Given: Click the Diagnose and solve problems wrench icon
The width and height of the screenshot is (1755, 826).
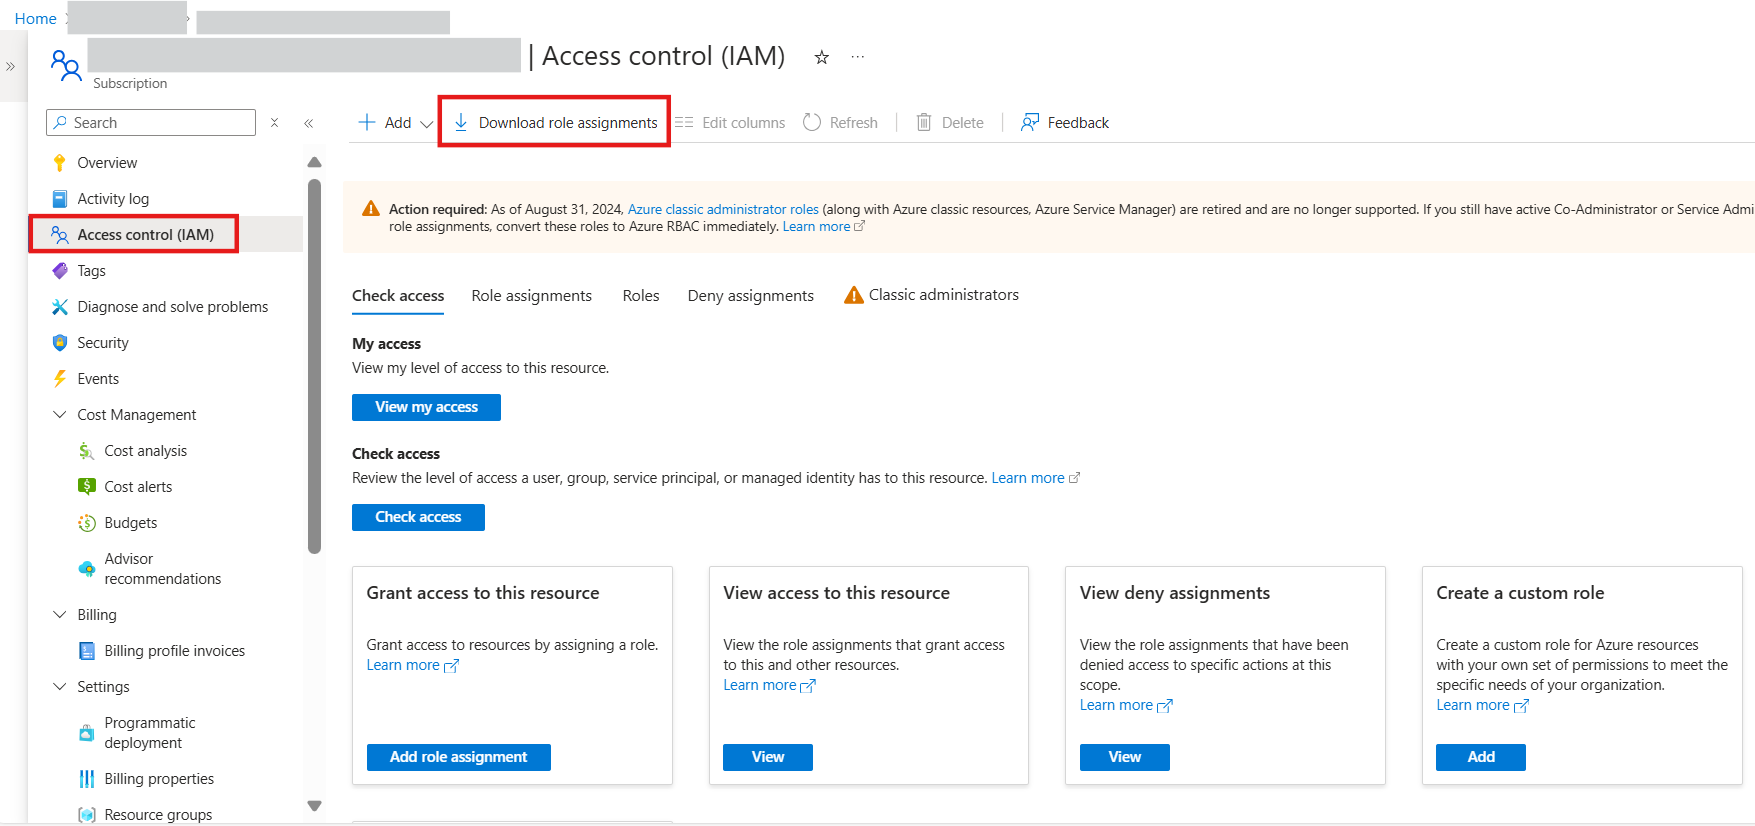Looking at the screenshot, I should (60, 307).
